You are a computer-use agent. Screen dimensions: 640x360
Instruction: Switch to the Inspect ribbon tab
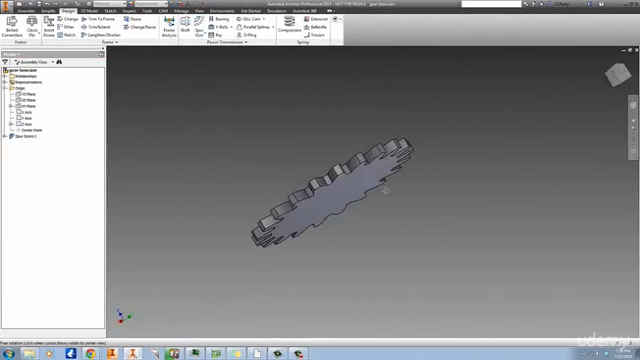[129, 11]
